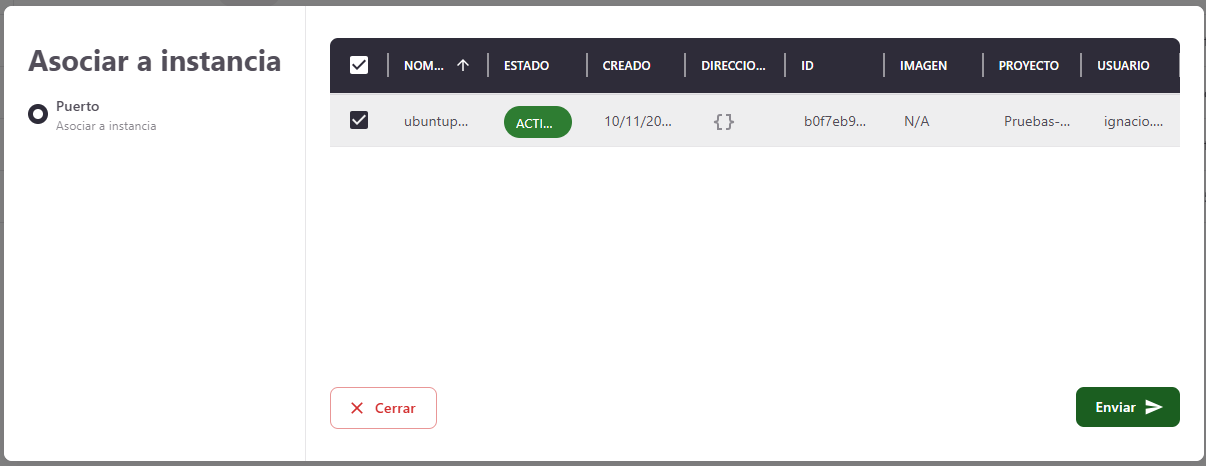Click the ascending sort arrow in name column
This screenshot has width=1206, height=466.
[462, 66]
